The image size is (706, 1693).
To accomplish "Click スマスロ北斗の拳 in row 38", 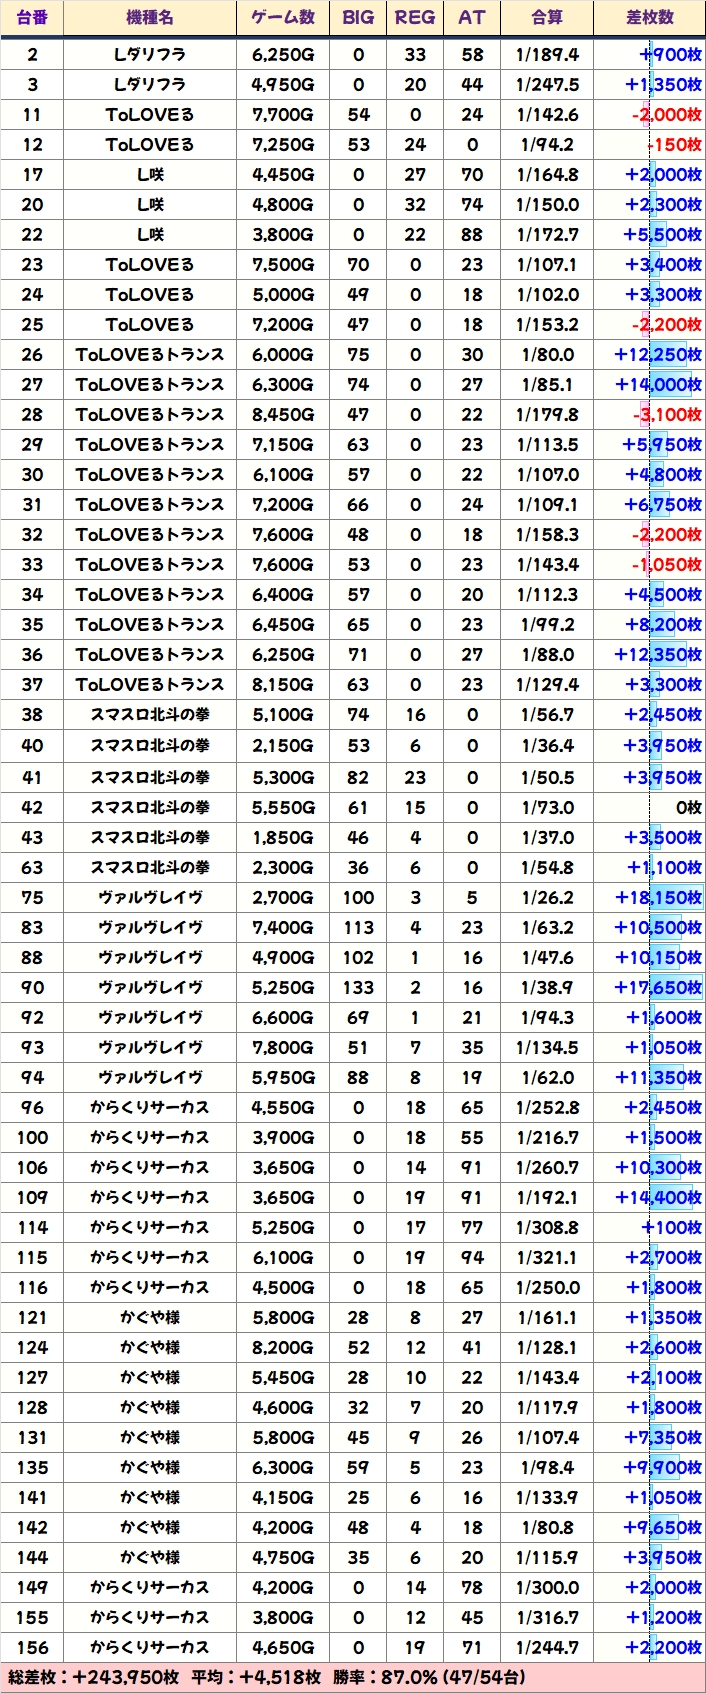I will 150,714.
